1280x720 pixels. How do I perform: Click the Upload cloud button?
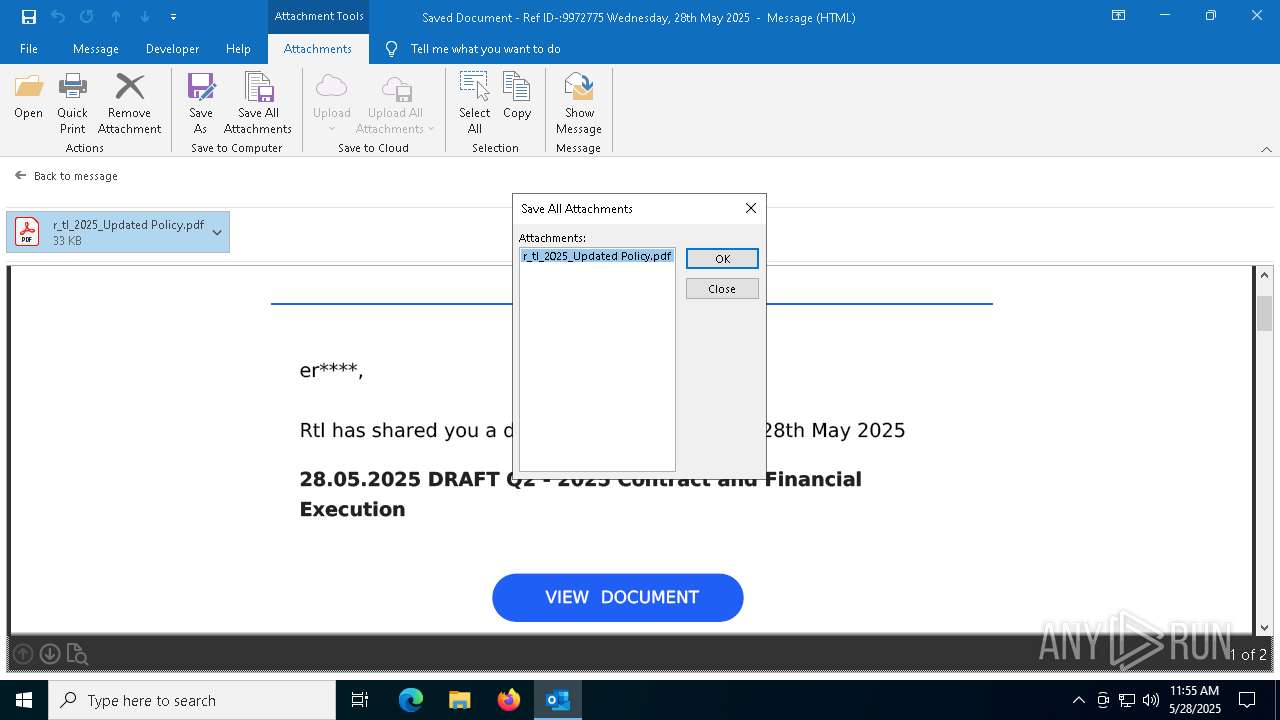tap(332, 103)
